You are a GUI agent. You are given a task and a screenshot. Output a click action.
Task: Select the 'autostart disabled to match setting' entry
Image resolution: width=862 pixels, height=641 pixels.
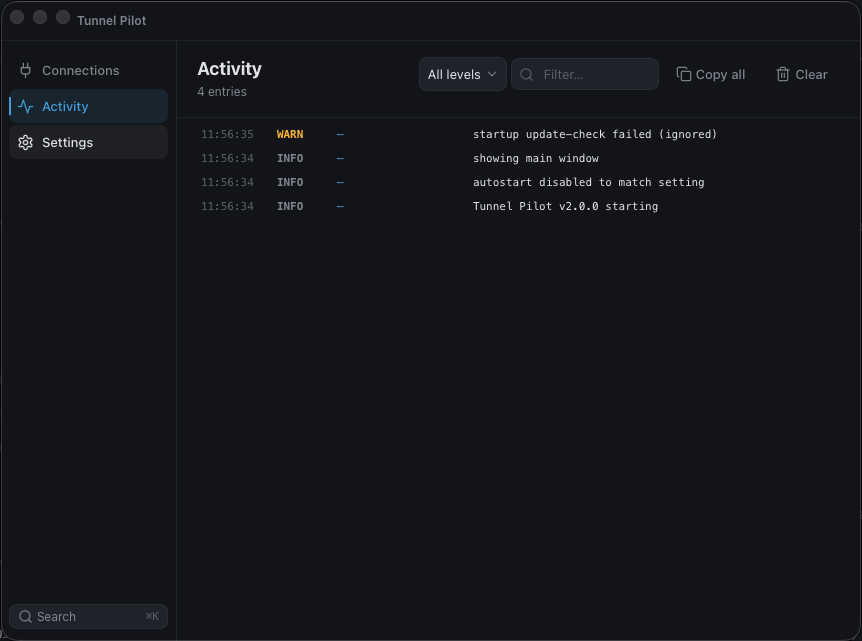pyautogui.click(x=588, y=182)
